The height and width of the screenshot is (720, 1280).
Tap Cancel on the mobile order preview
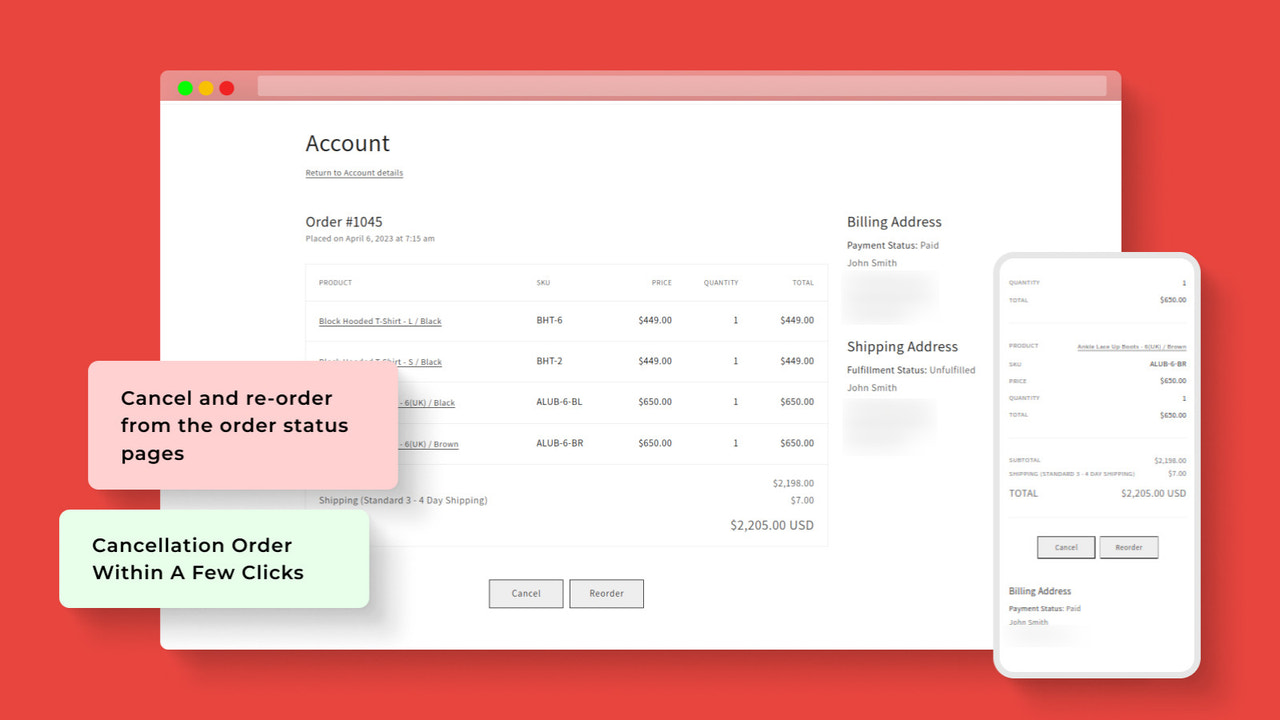coord(1065,547)
